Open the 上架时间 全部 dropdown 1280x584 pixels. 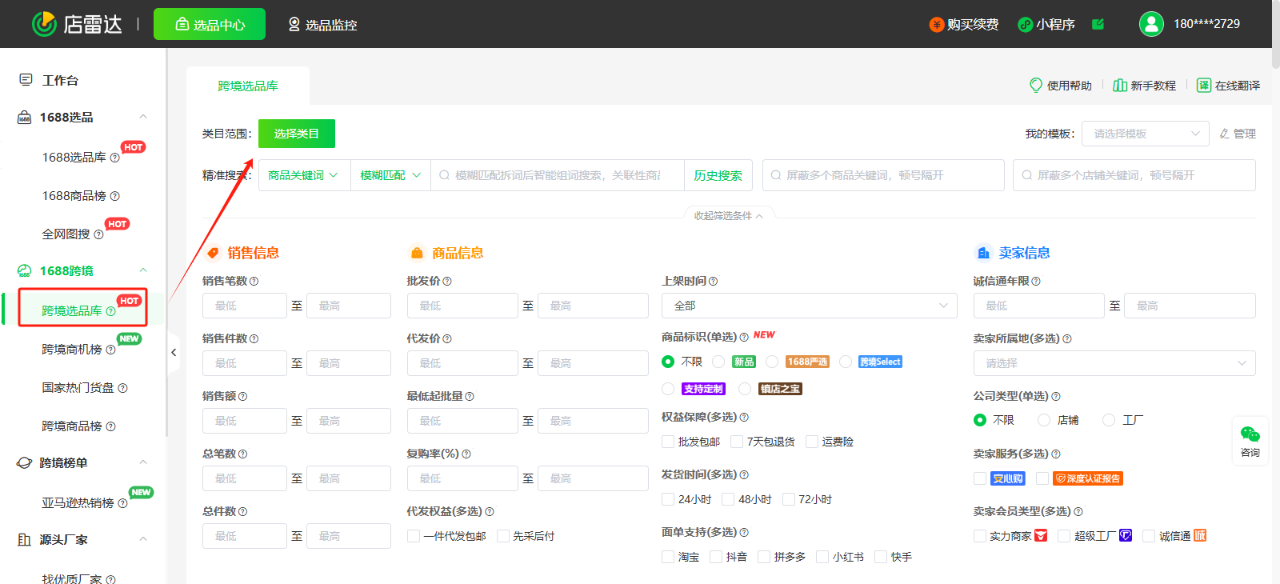coord(809,305)
